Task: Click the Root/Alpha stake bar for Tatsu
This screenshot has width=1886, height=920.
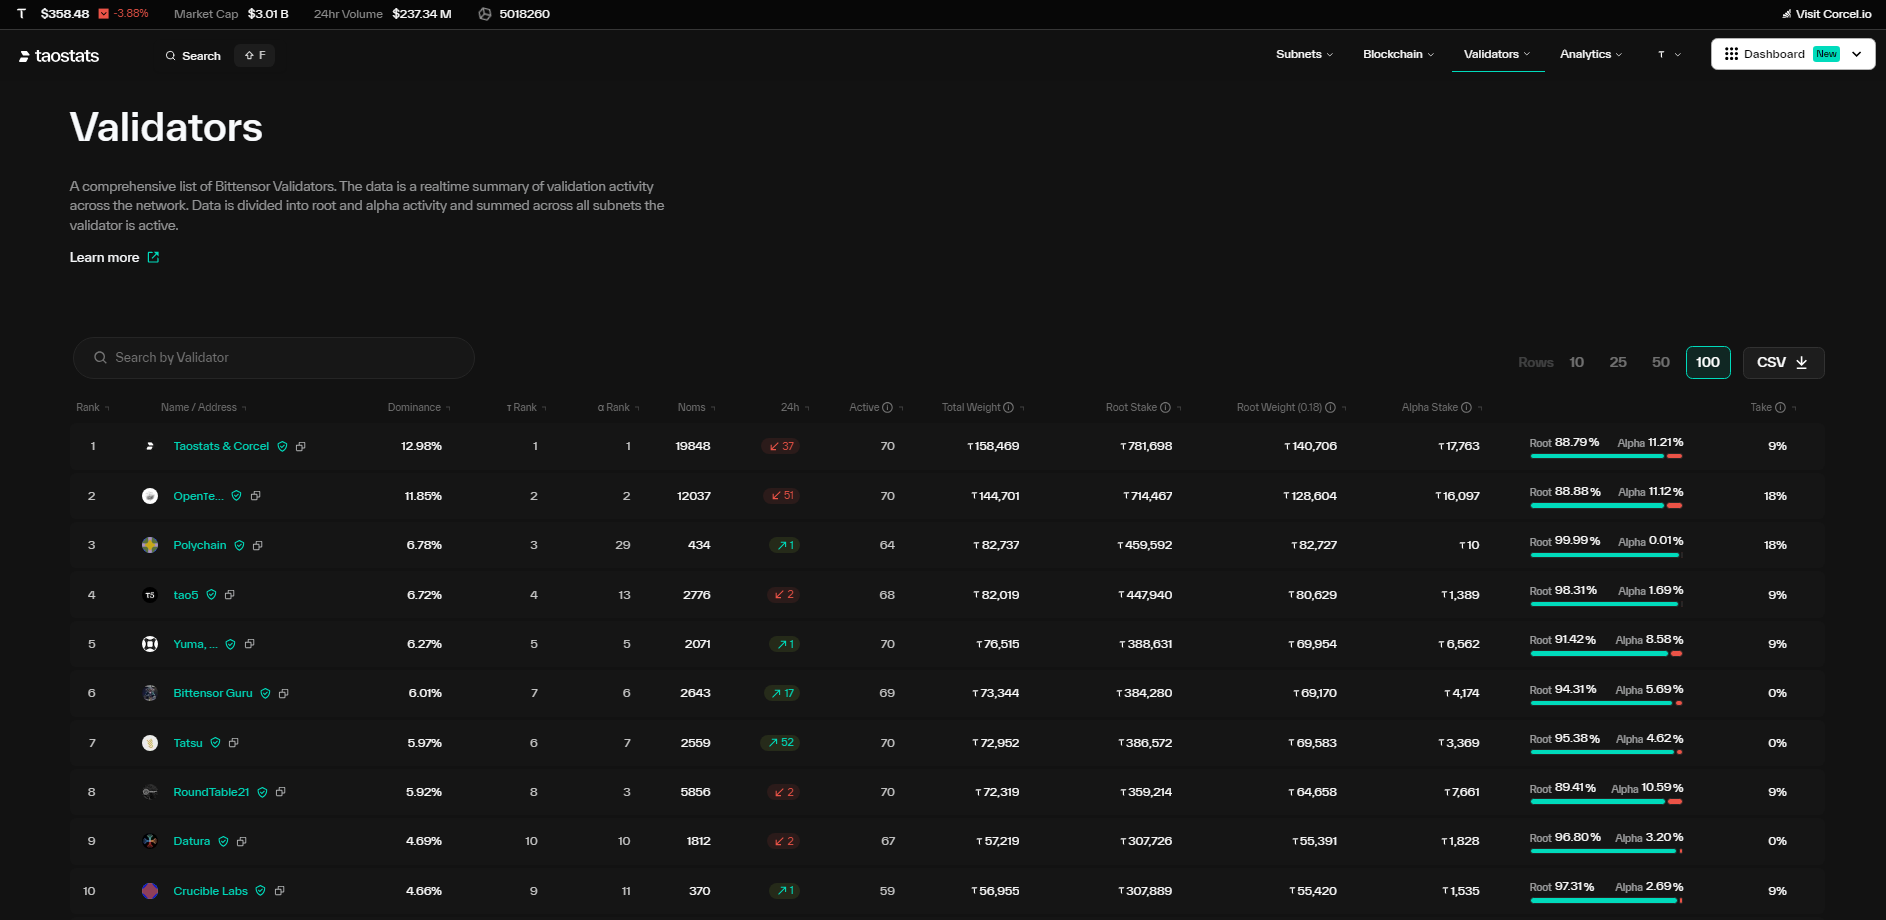Action: click(x=1606, y=752)
